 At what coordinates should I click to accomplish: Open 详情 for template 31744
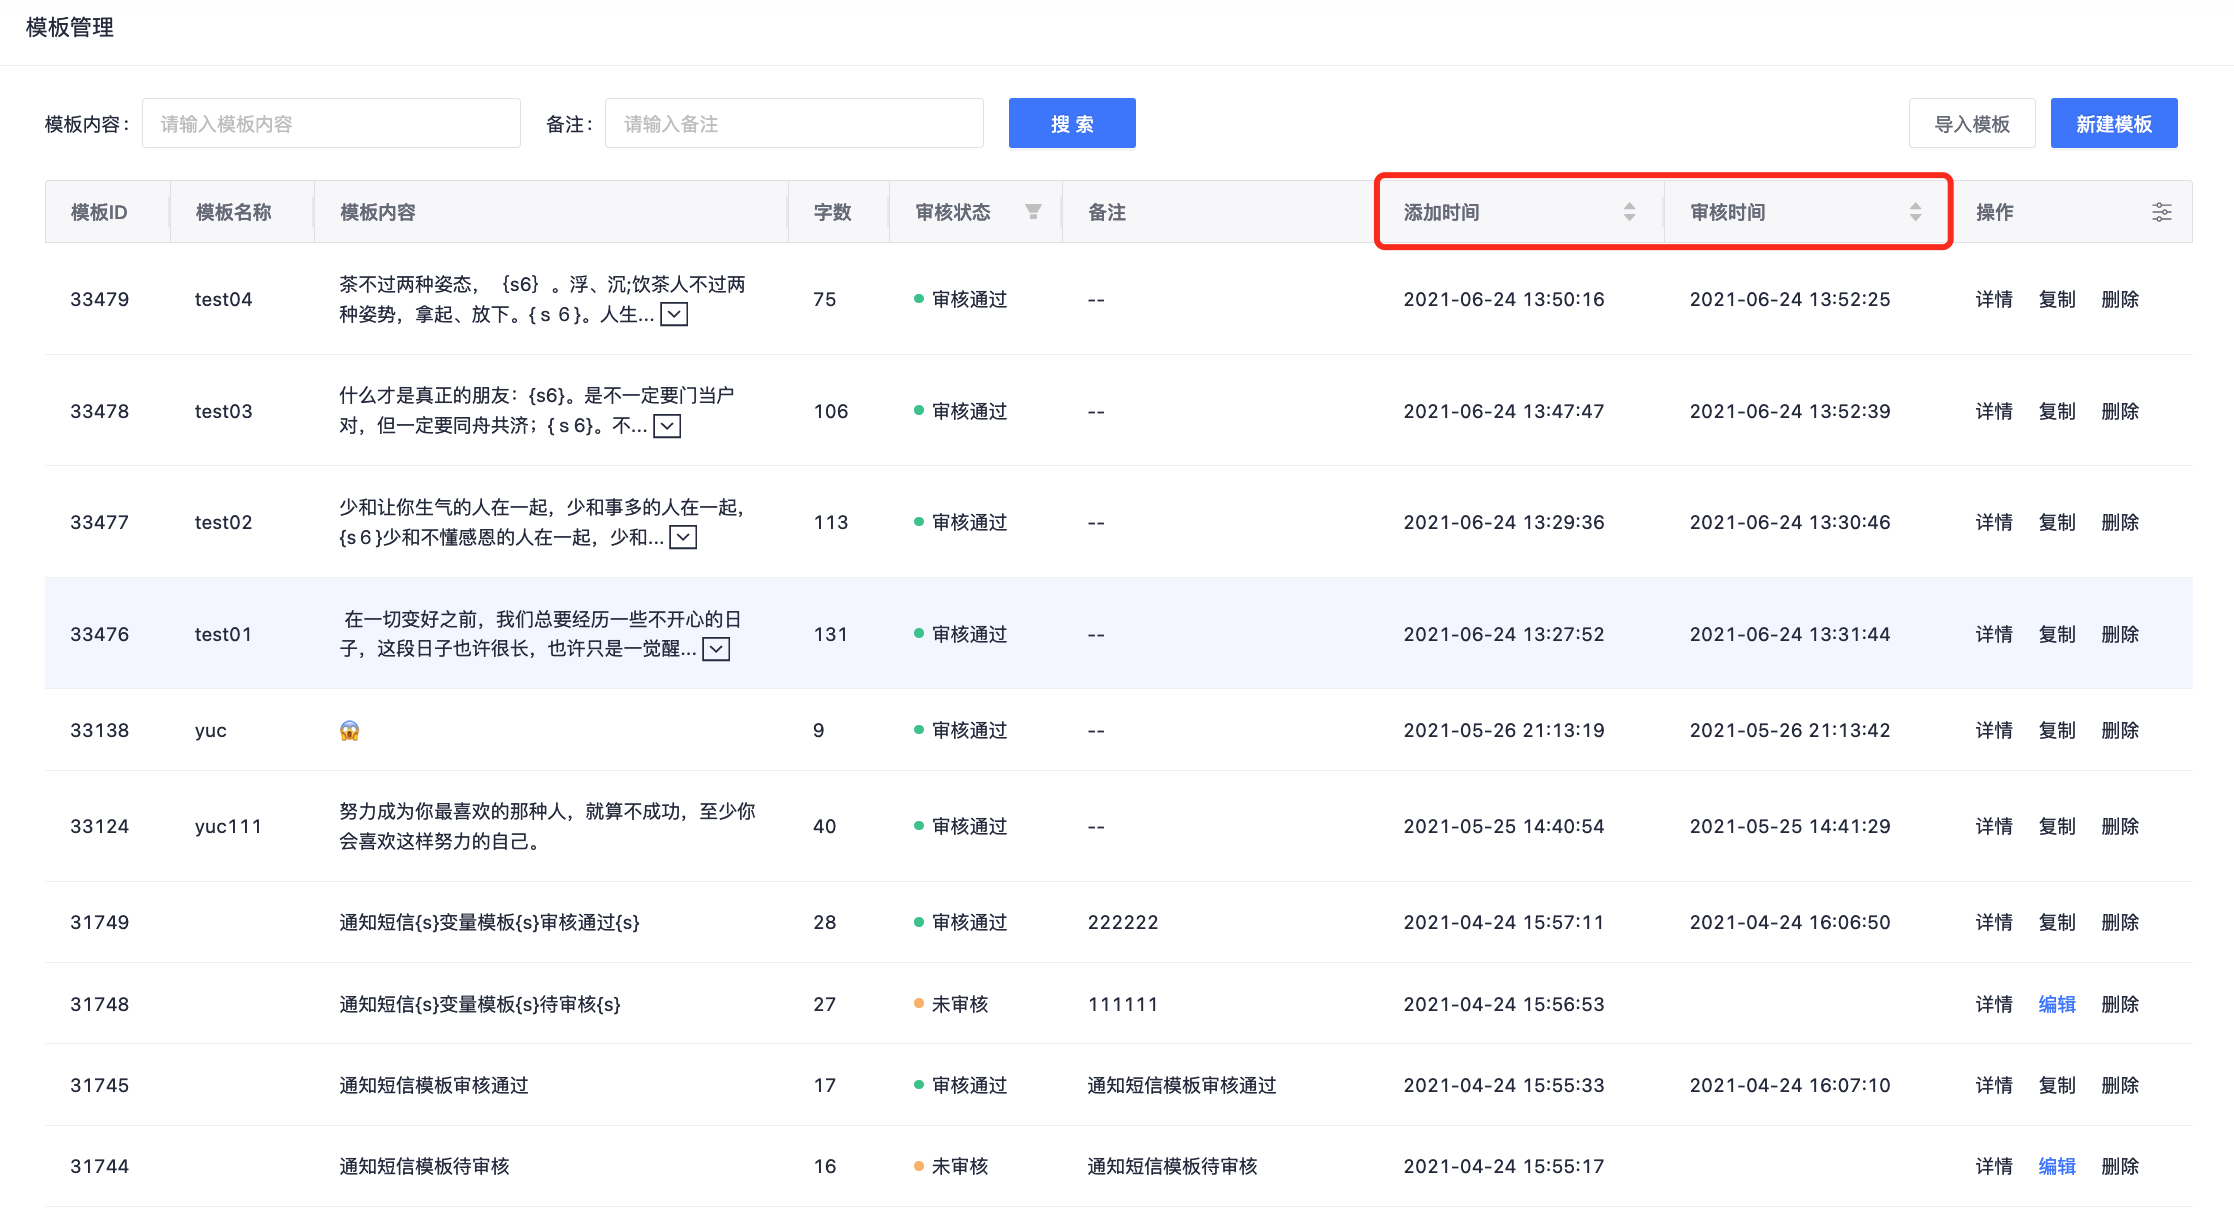(x=1994, y=1166)
